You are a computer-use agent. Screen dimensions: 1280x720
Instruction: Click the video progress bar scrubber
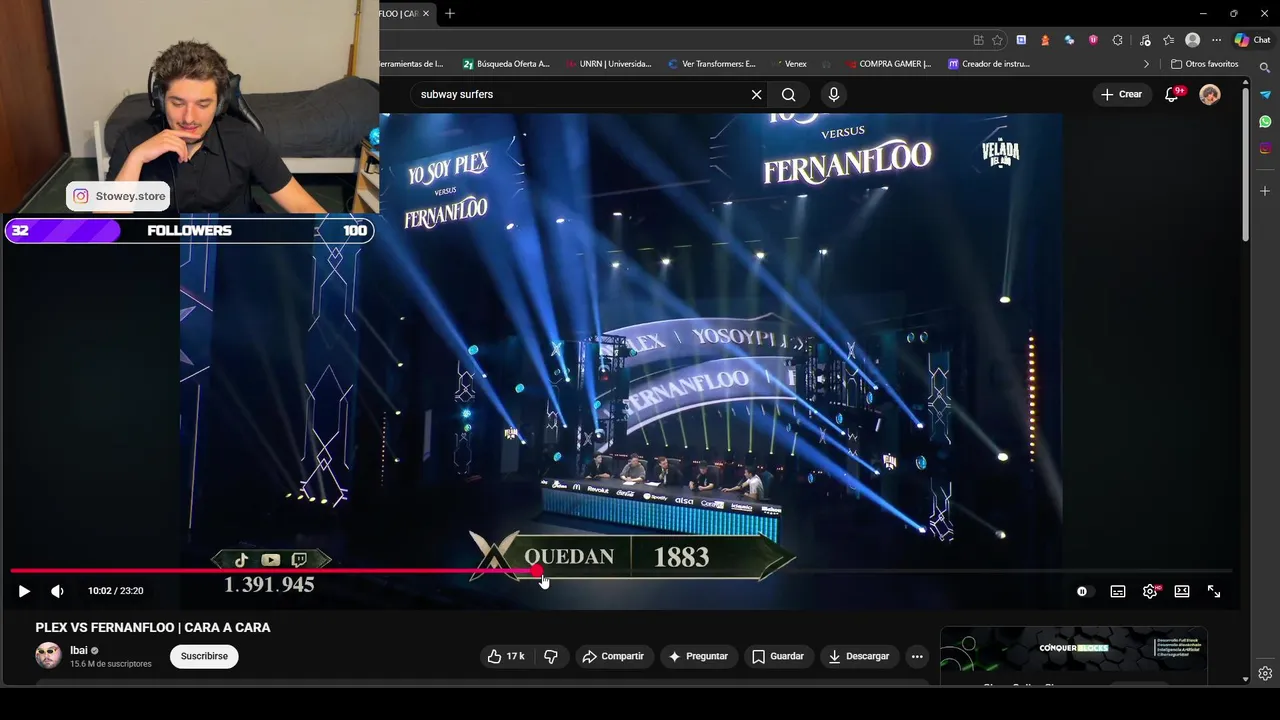pos(537,571)
